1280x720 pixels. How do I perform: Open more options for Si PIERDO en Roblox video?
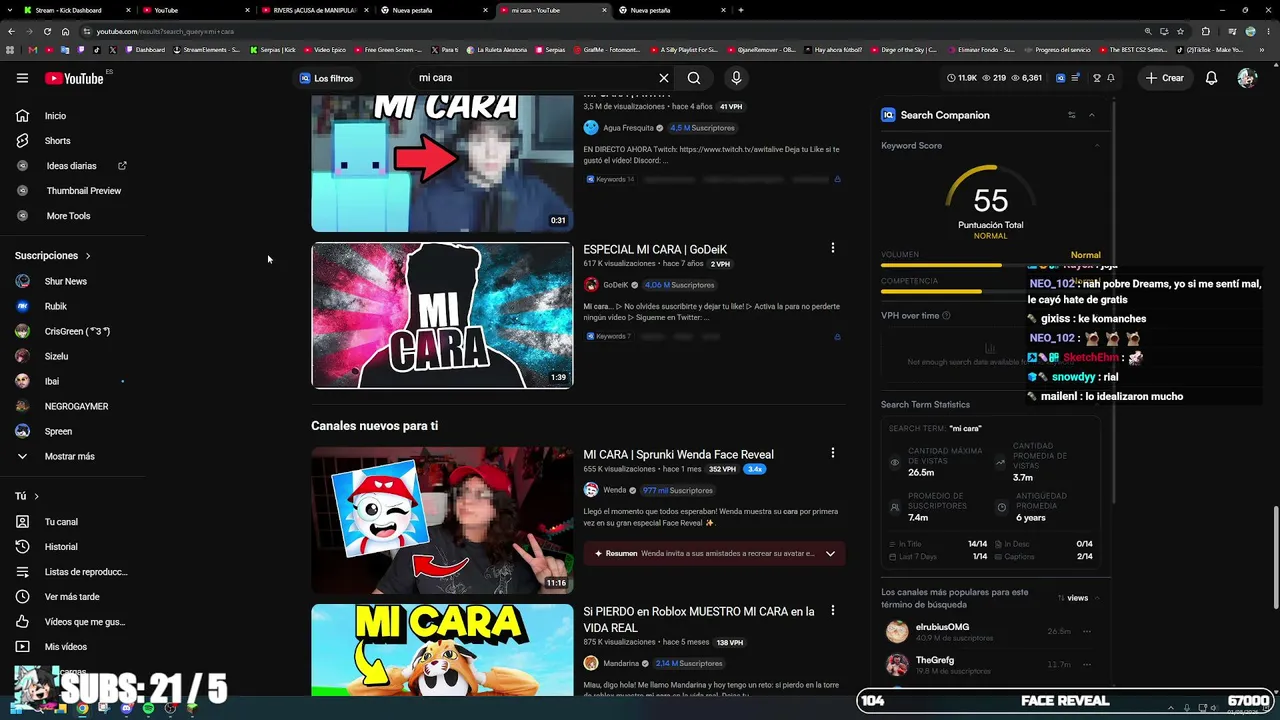pos(832,610)
